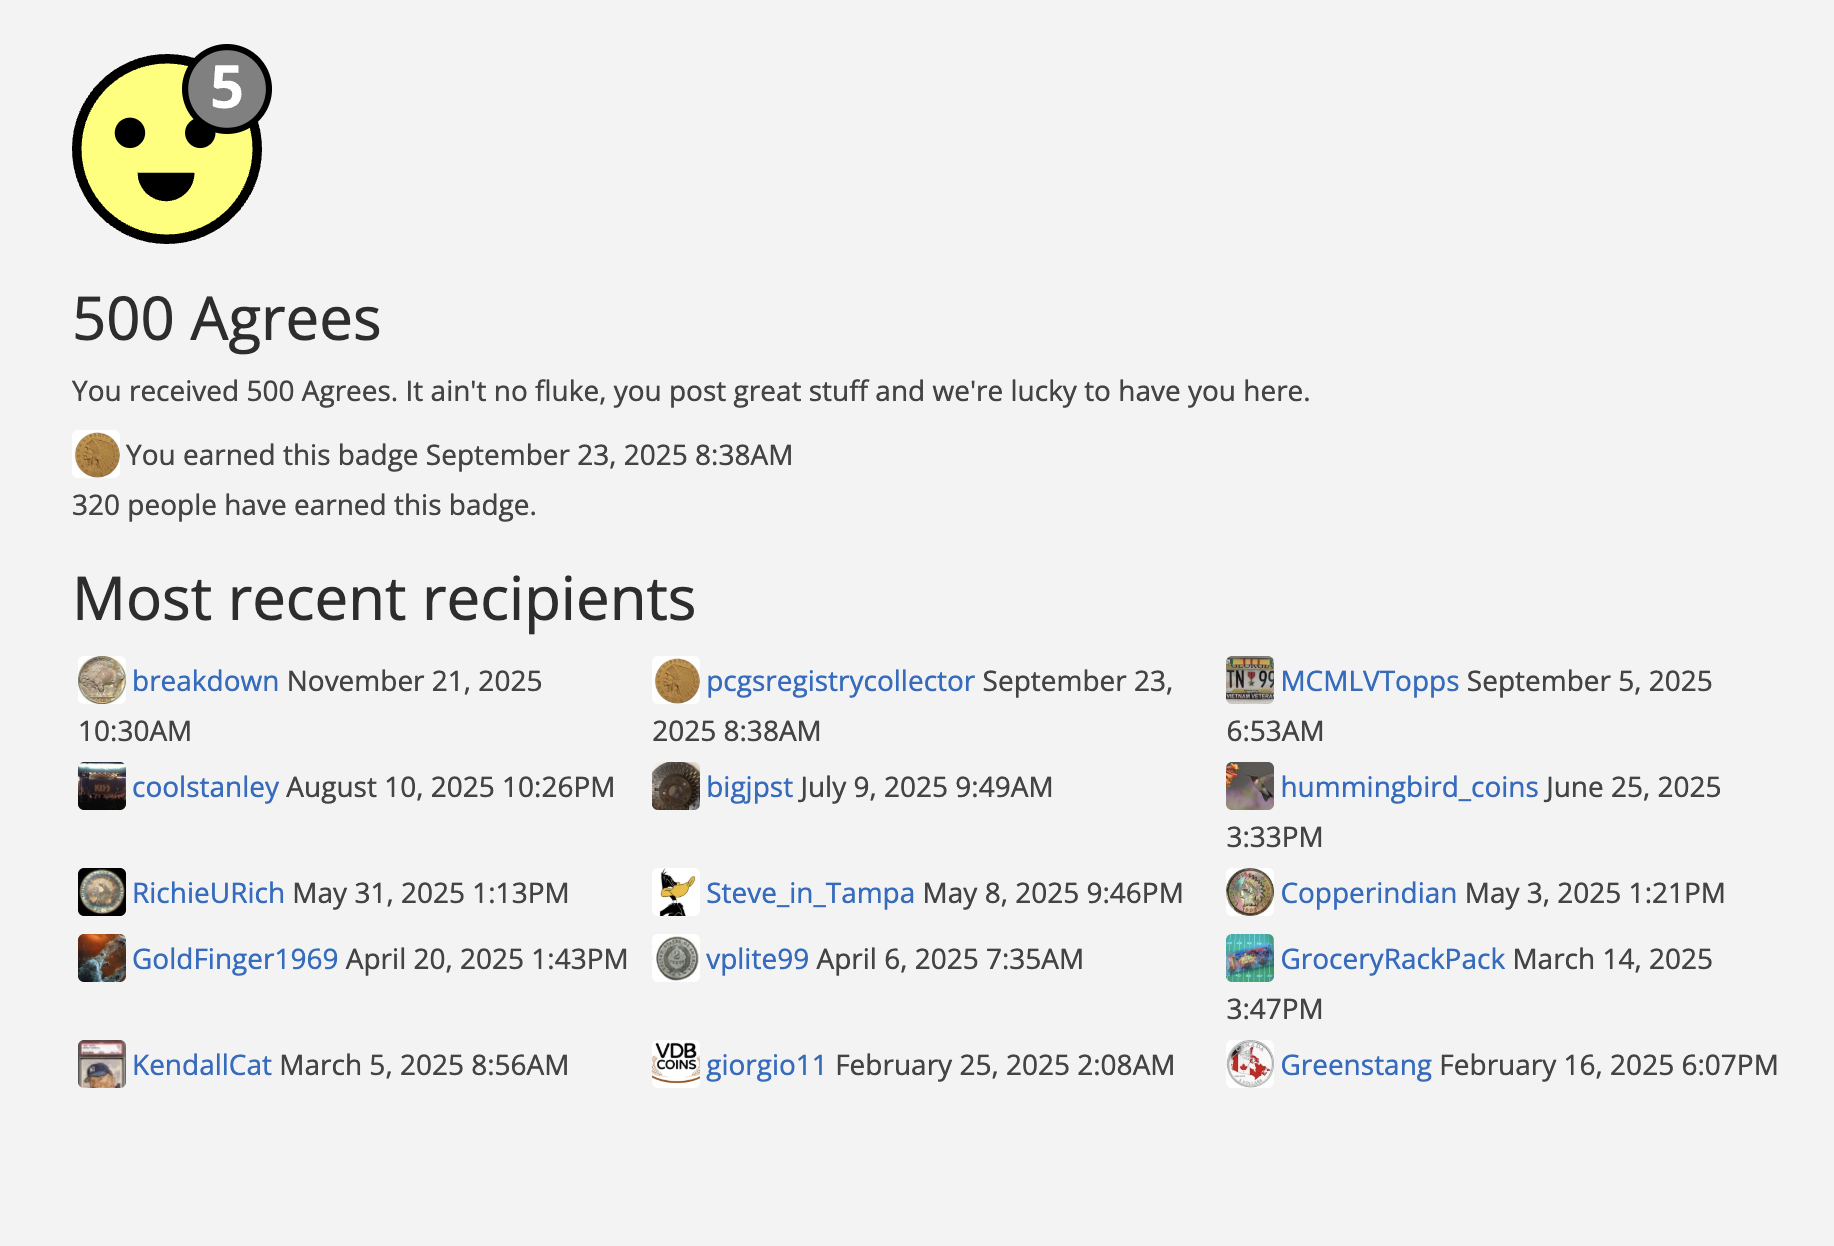The image size is (1834, 1246).
Task: Open the pcgsregistrycollector username link
Action: (x=840, y=681)
